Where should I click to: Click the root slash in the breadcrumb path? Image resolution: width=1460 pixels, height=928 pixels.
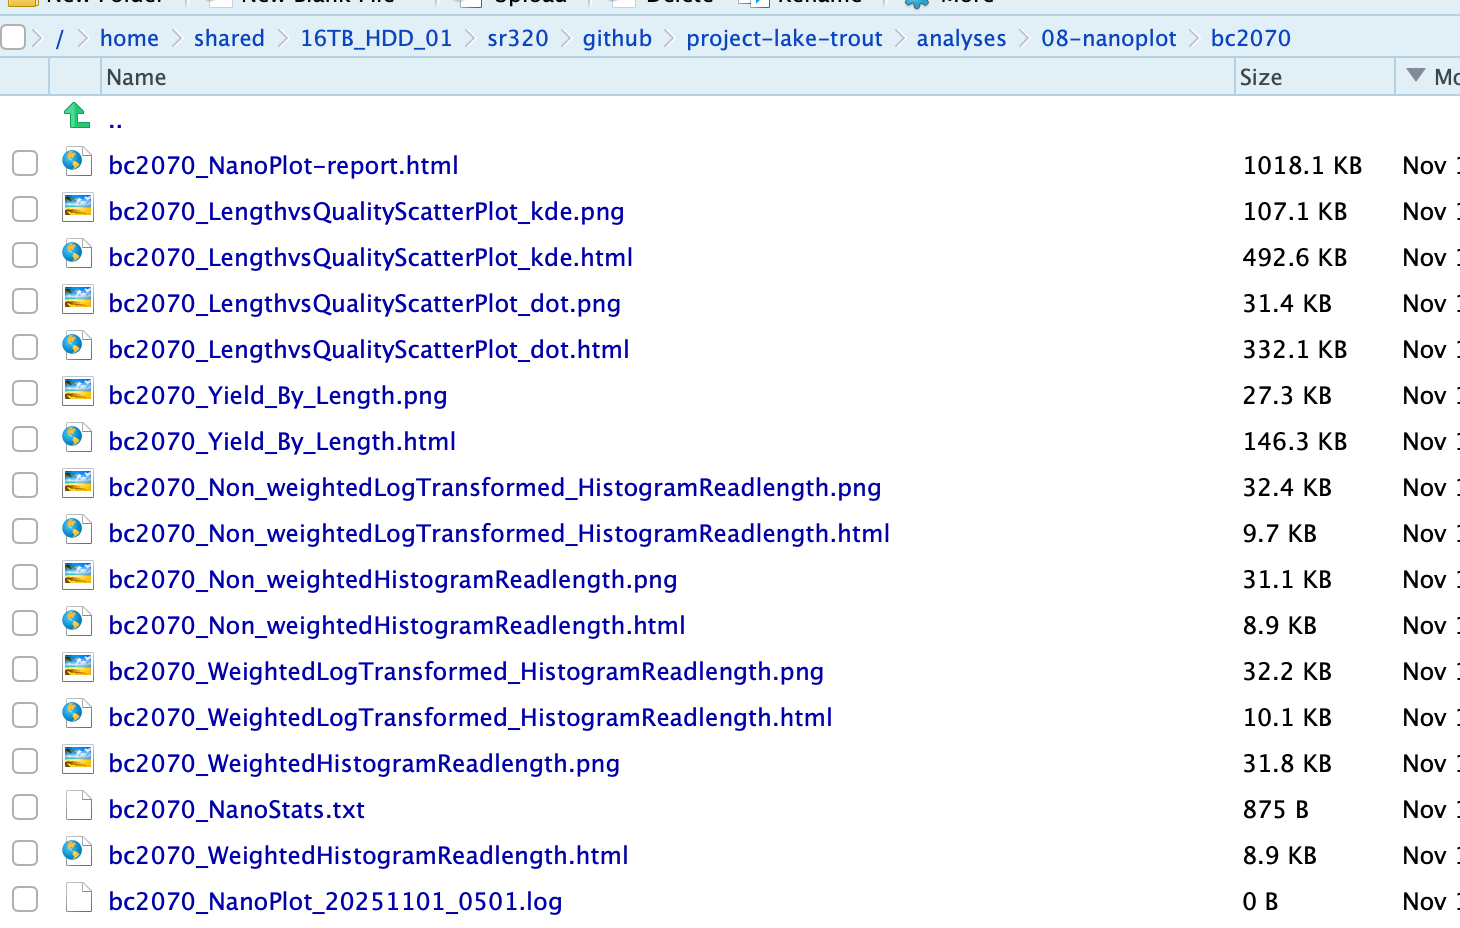click(60, 38)
